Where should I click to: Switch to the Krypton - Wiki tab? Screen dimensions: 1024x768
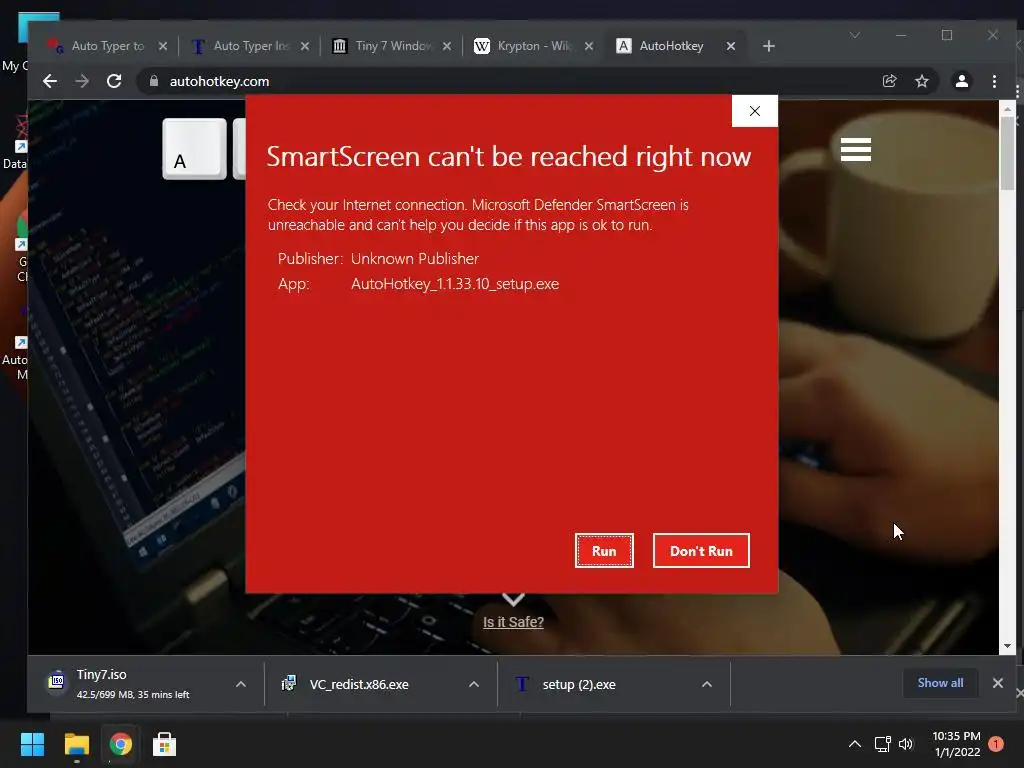(534, 46)
